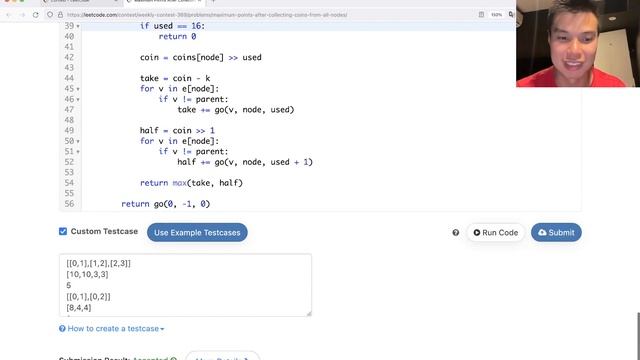The height and width of the screenshot is (360, 640).
Task: Click testcase line '[10,10,3,3]'
Action: click(87, 274)
